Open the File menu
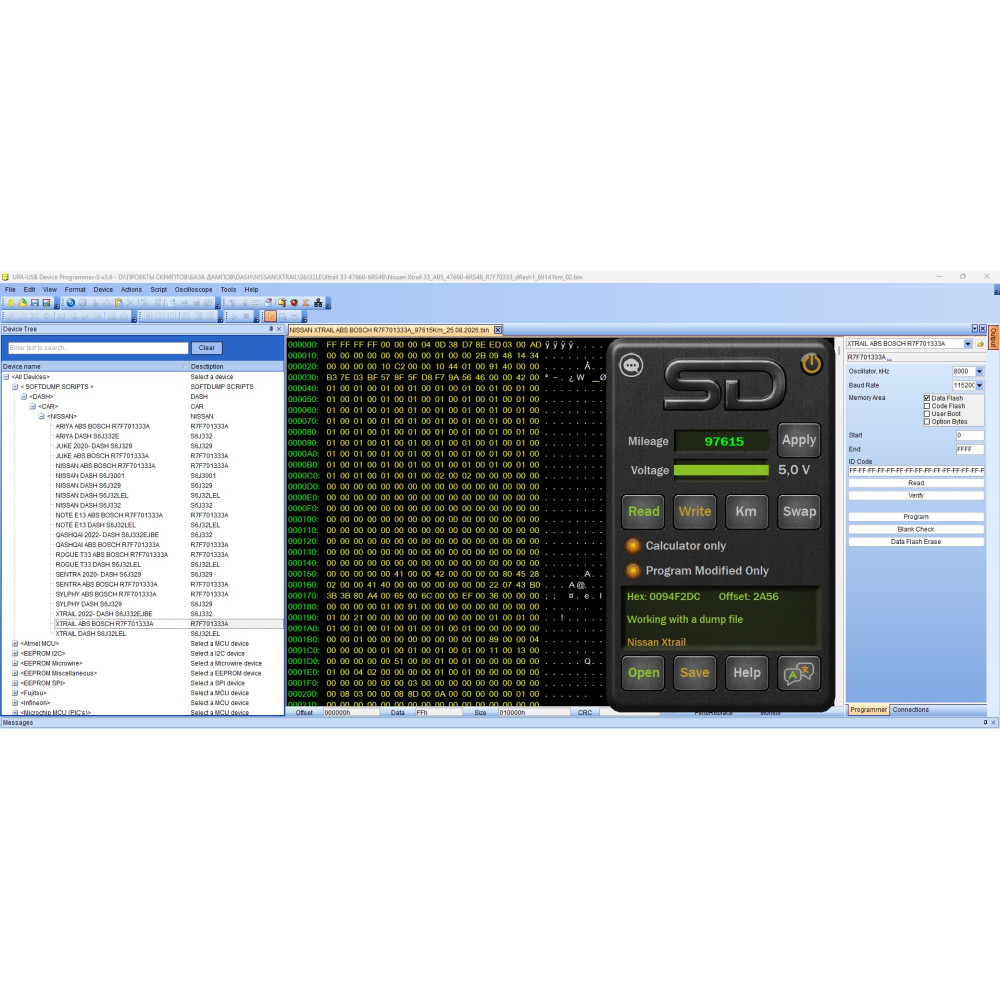This screenshot has width=1000, height=1000. pyautogui.click(x=10, y=290)
